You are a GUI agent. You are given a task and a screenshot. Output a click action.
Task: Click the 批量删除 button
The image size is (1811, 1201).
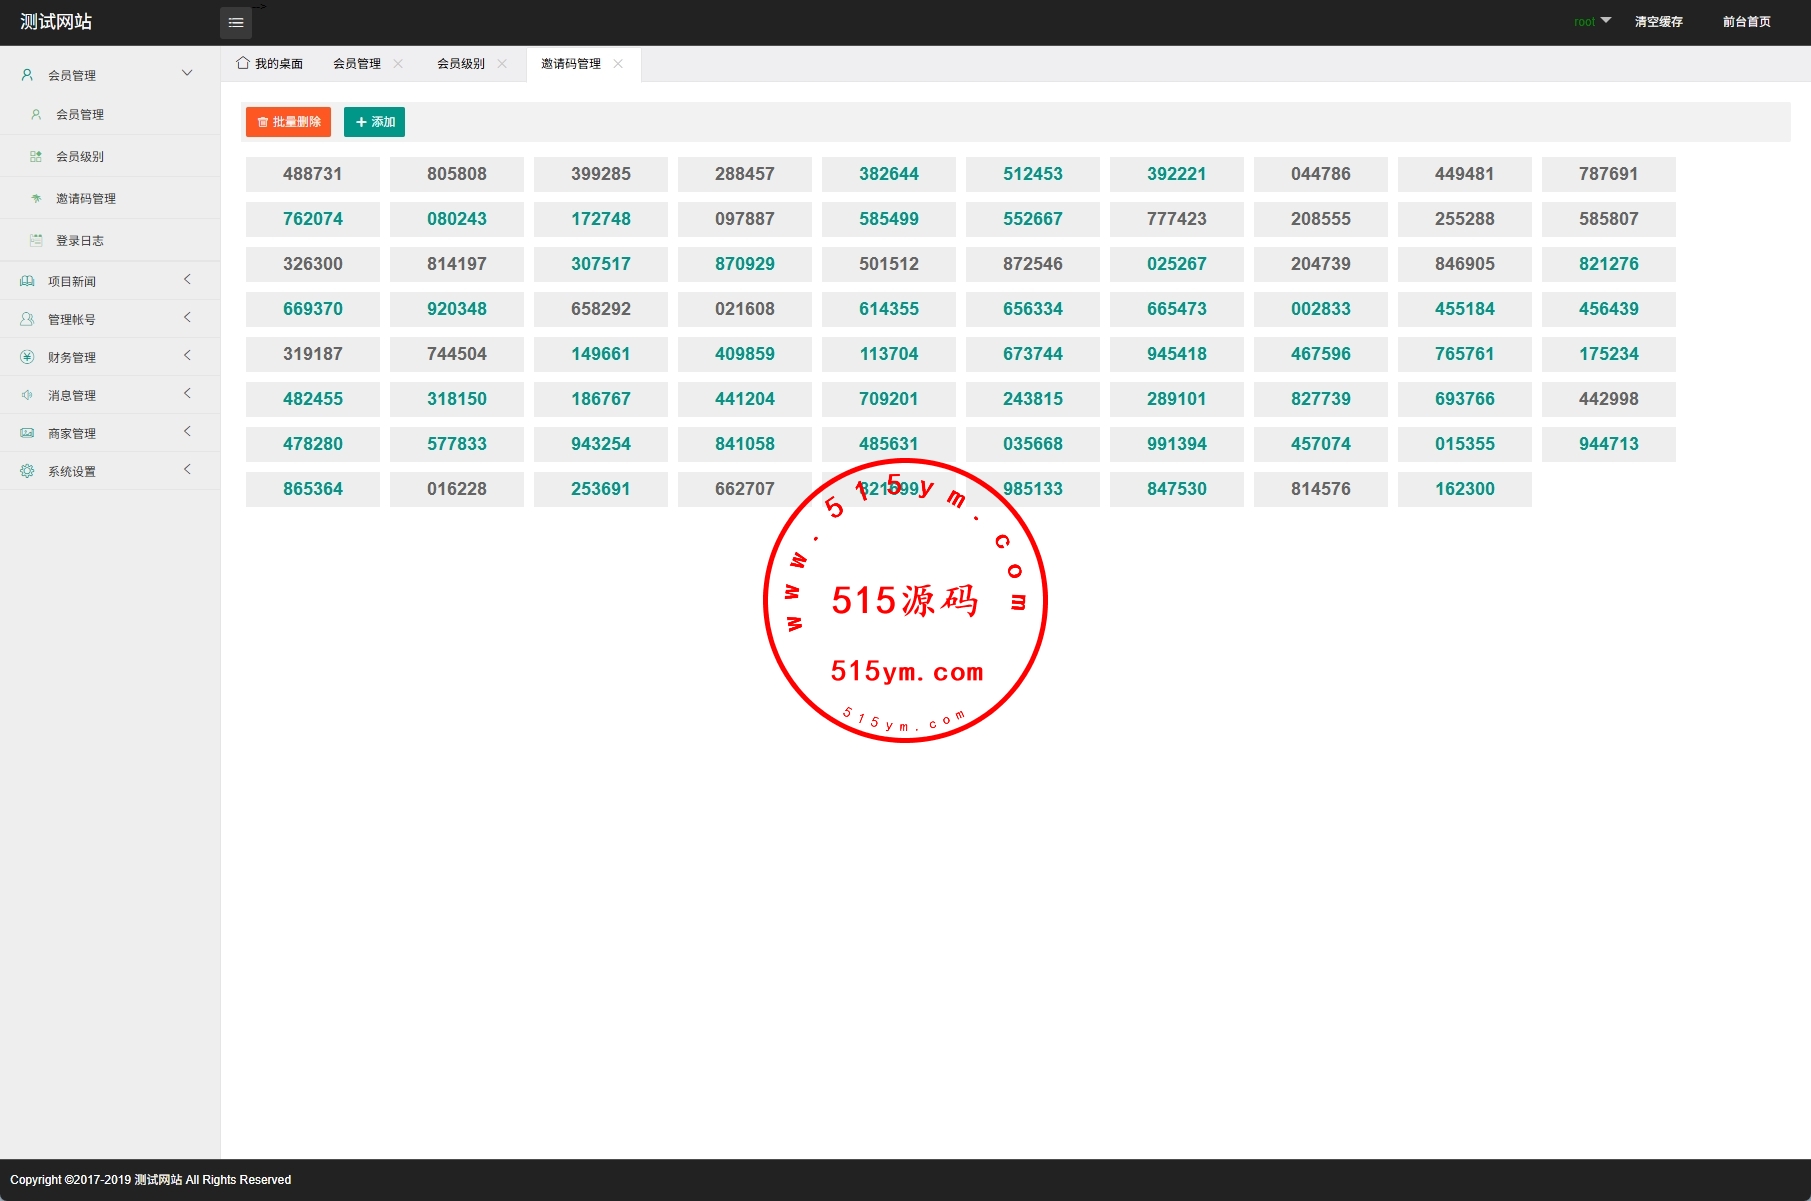point(288,122)
